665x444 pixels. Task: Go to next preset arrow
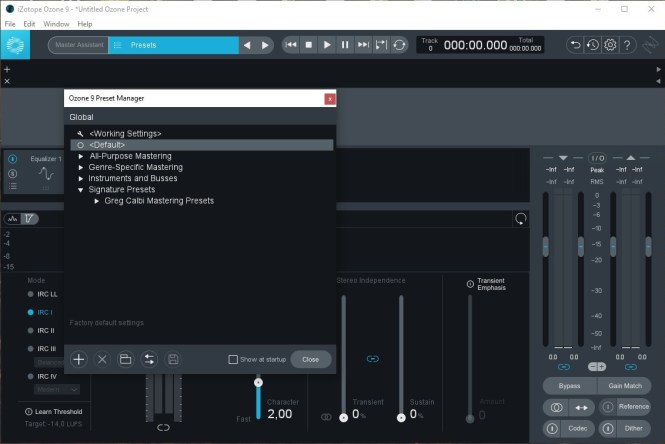pos(265,45)
